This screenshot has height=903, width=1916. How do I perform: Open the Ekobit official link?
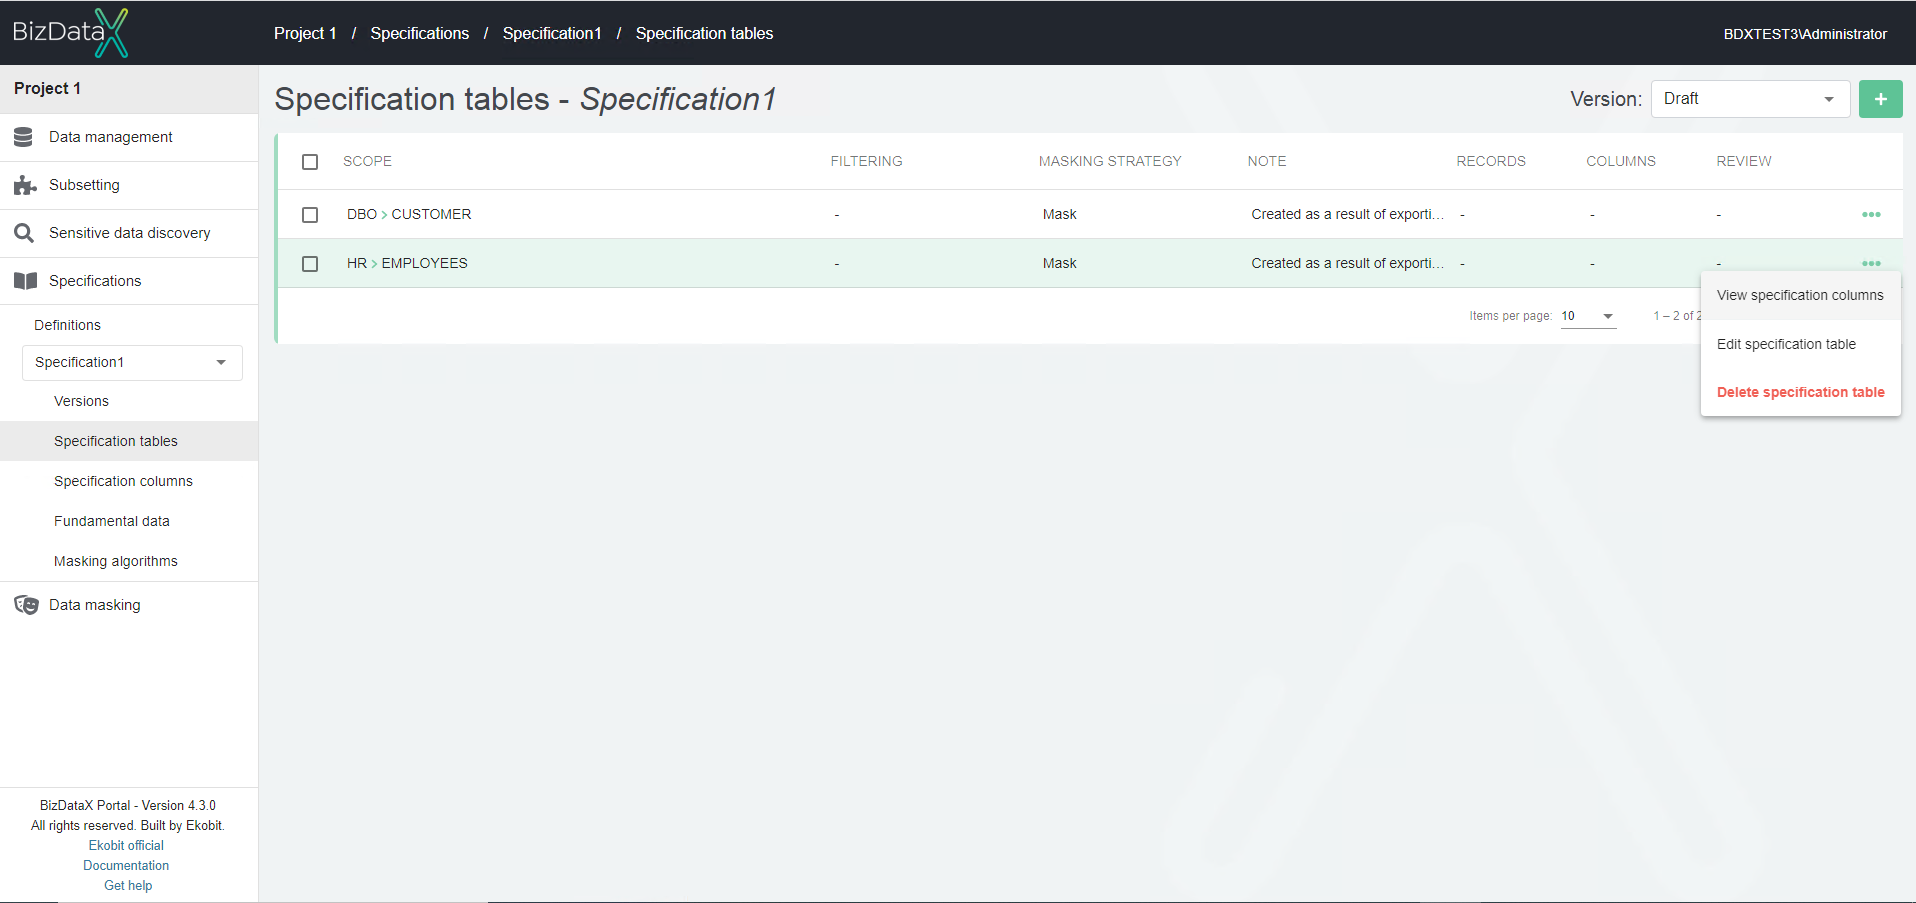pos(126,845)
